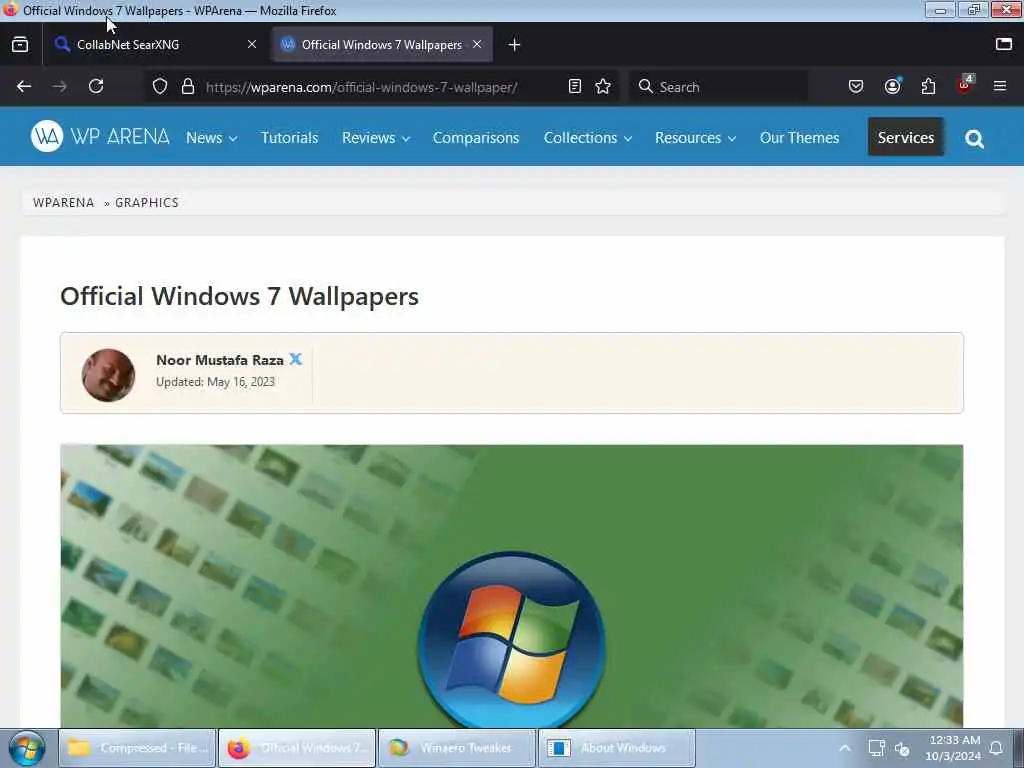This screenshot has height=768, width=1024.
Task: Open the taskbar clock showing 12:33 AM
Action: click(953, 748)
